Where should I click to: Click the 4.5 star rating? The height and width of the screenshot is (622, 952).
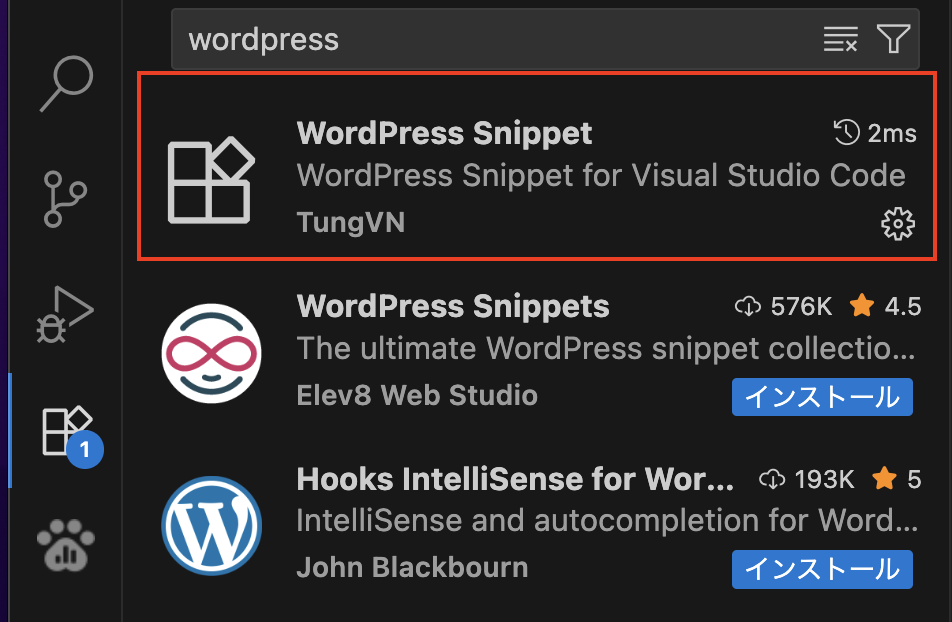point(885,306)
